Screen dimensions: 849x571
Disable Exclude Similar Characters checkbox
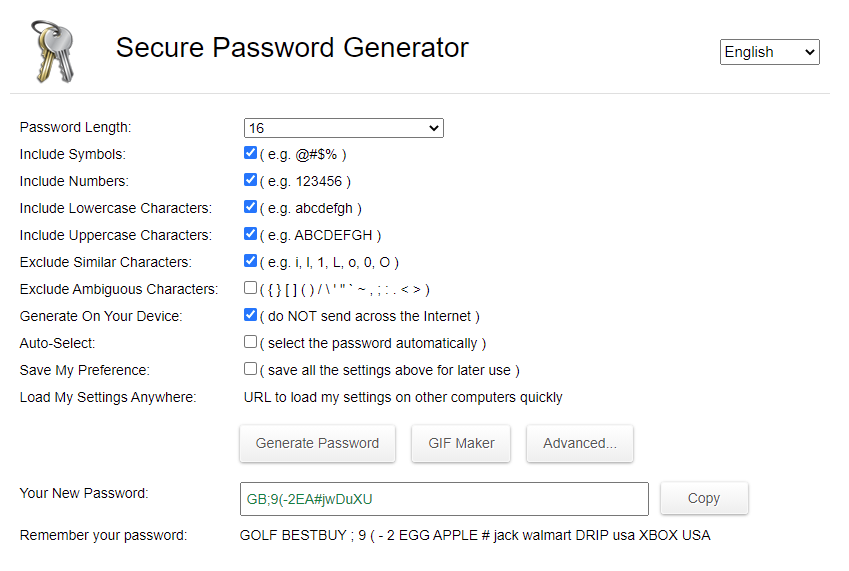tap(250, 261)
